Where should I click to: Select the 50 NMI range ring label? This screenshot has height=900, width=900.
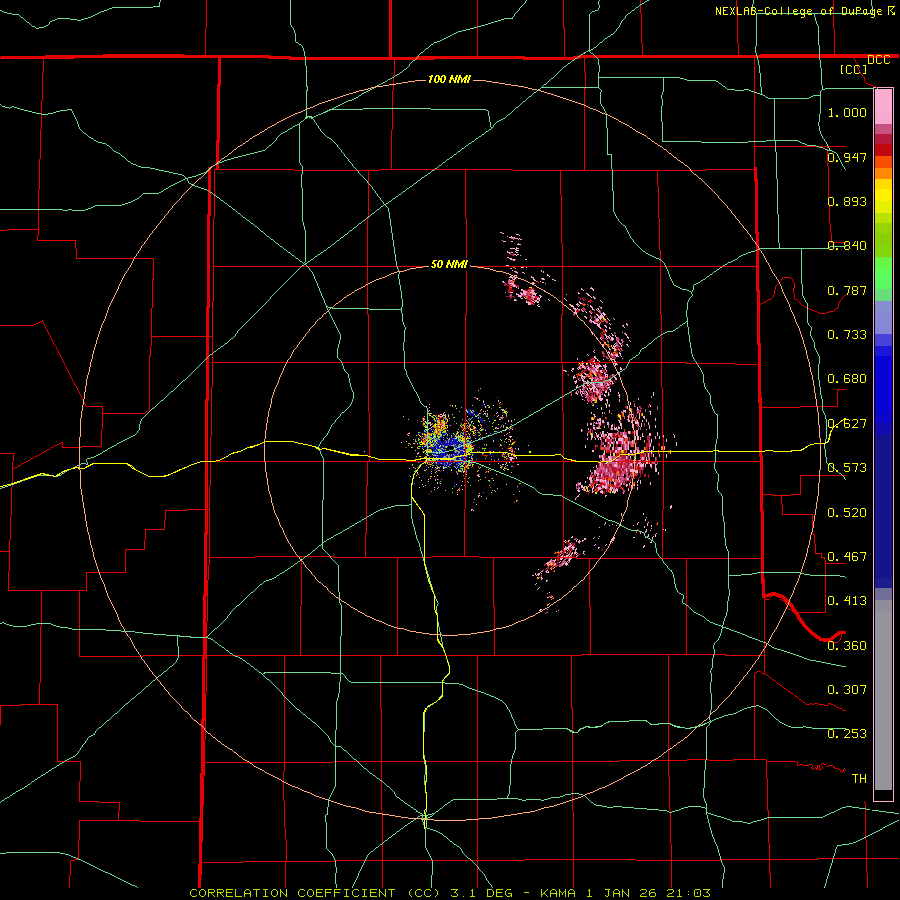pyautogui.click(x=449, y=264)
